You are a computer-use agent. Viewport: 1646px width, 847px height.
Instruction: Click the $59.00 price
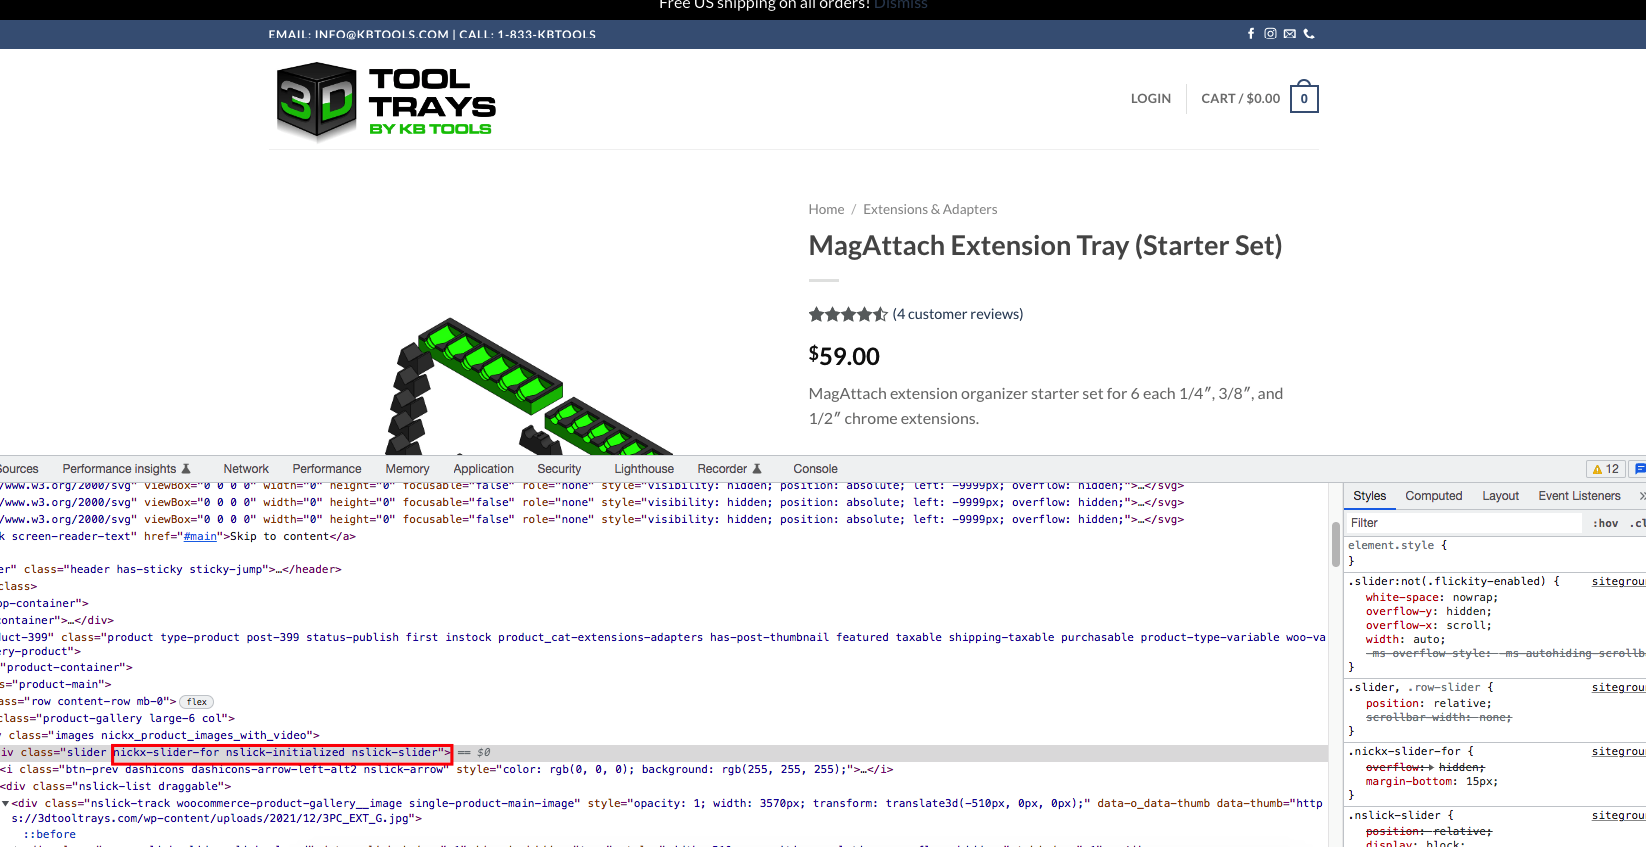pyautogui.click(x=844, y=356)
